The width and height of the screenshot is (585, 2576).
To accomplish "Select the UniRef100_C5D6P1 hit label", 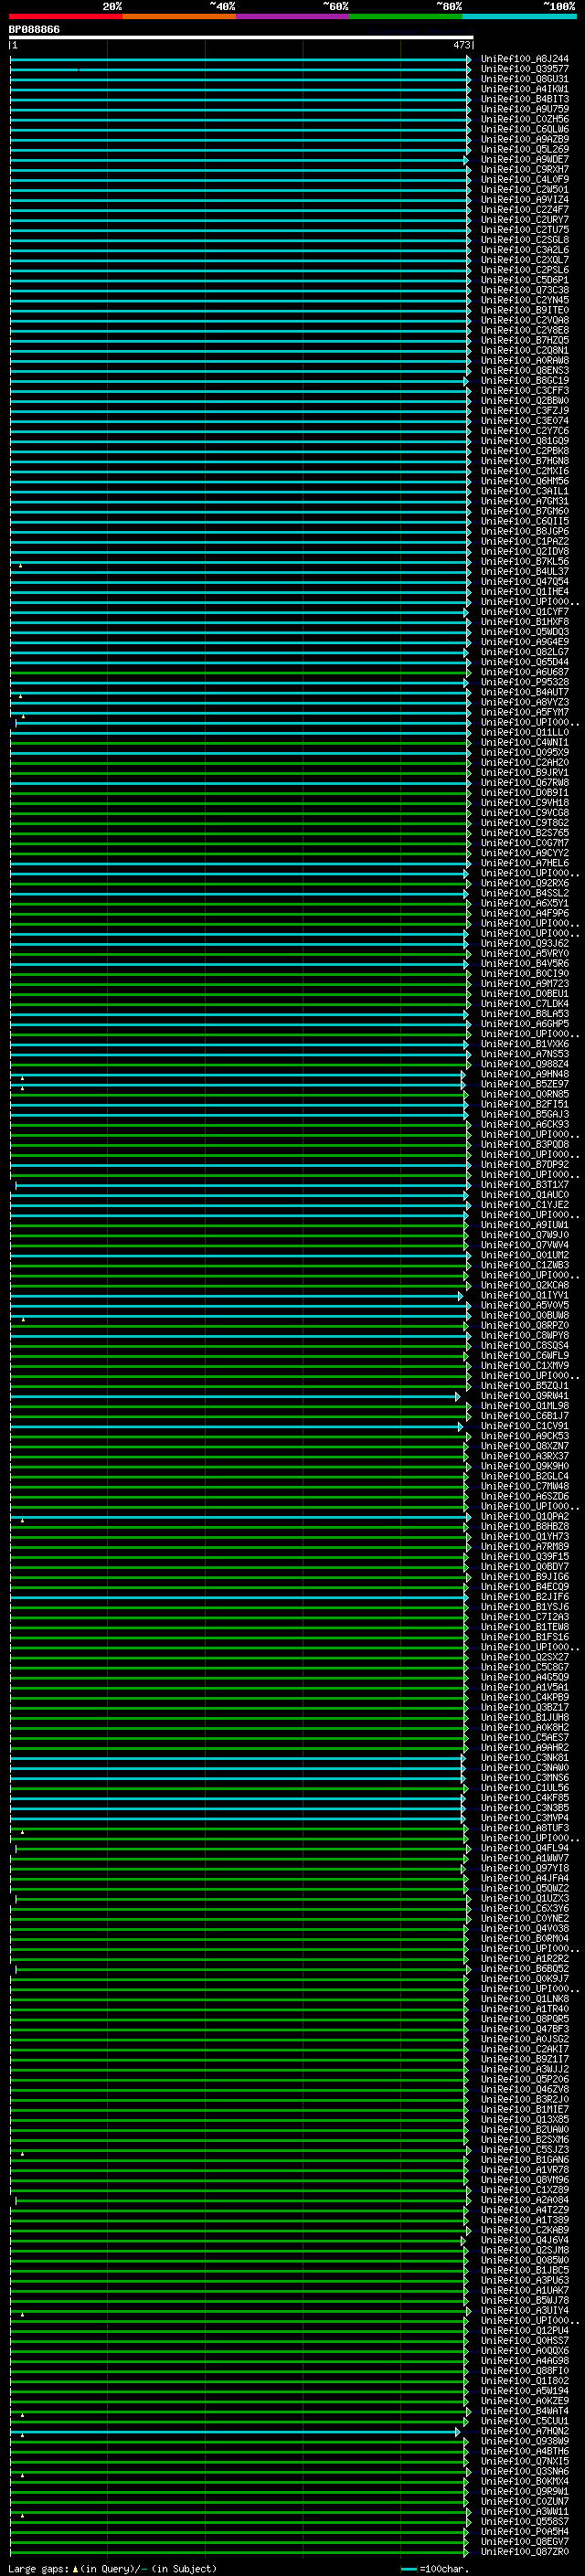I will point(524,280).
